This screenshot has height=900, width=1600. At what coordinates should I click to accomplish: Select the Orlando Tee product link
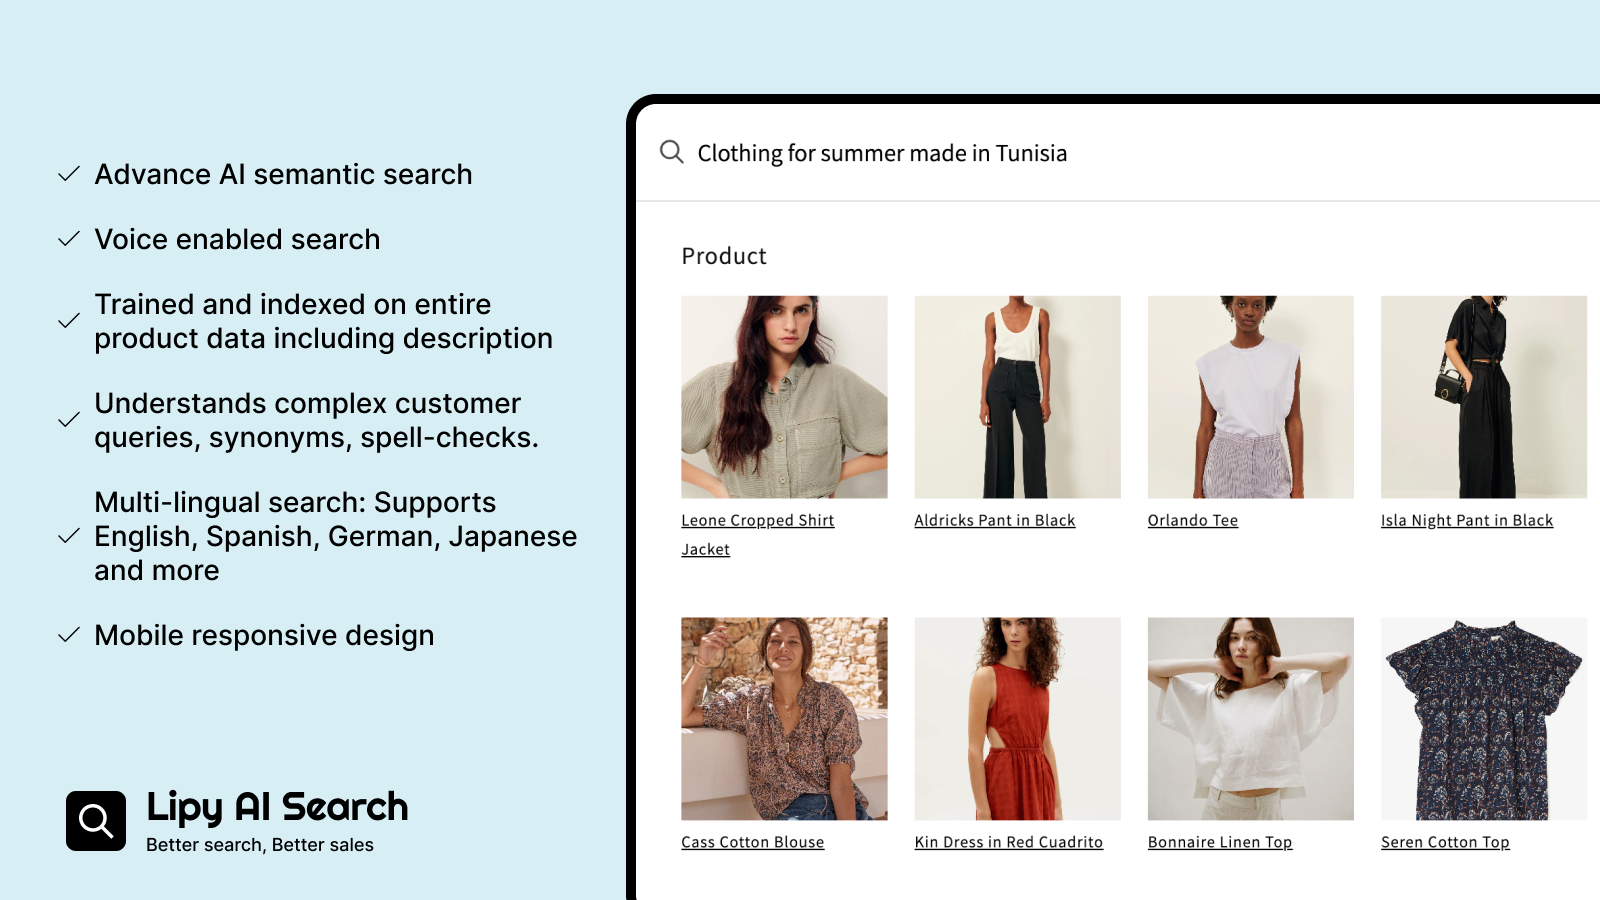coord(1192,519)
